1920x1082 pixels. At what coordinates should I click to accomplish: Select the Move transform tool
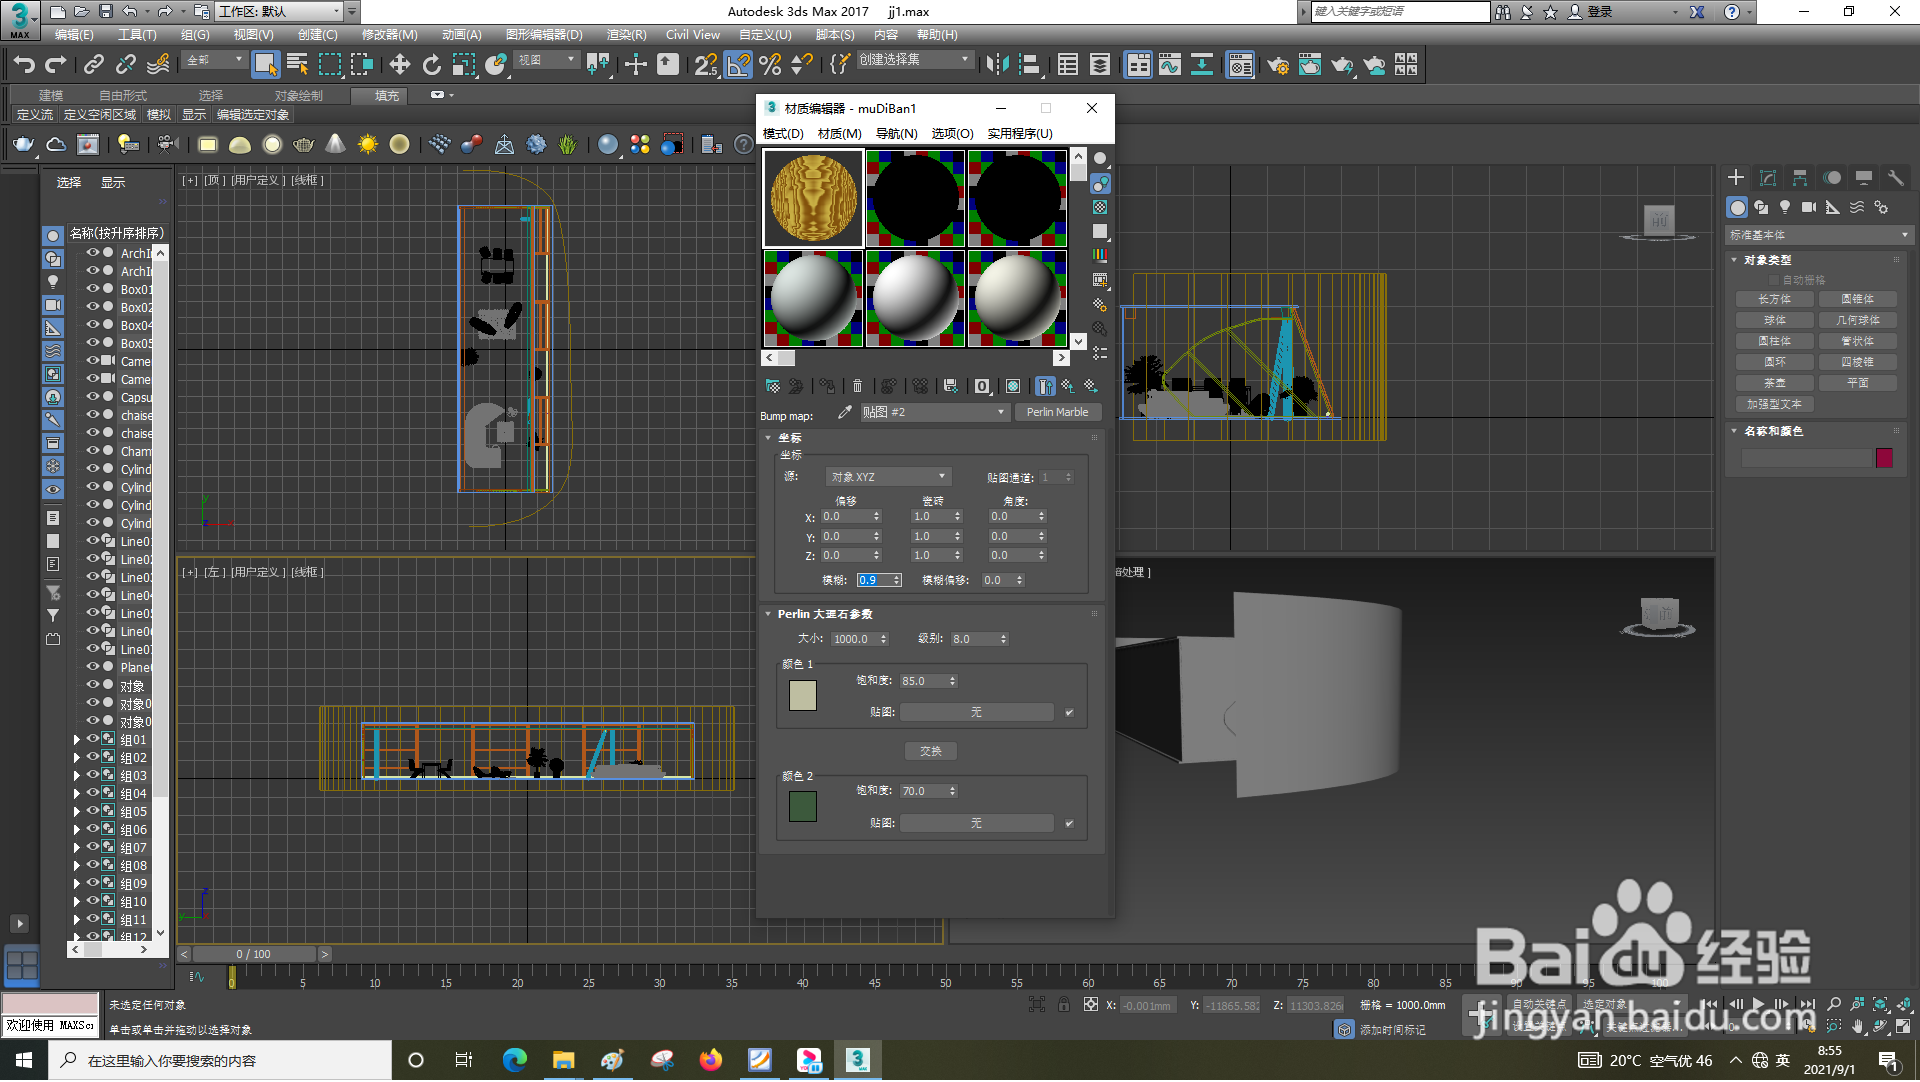point(399,65)
